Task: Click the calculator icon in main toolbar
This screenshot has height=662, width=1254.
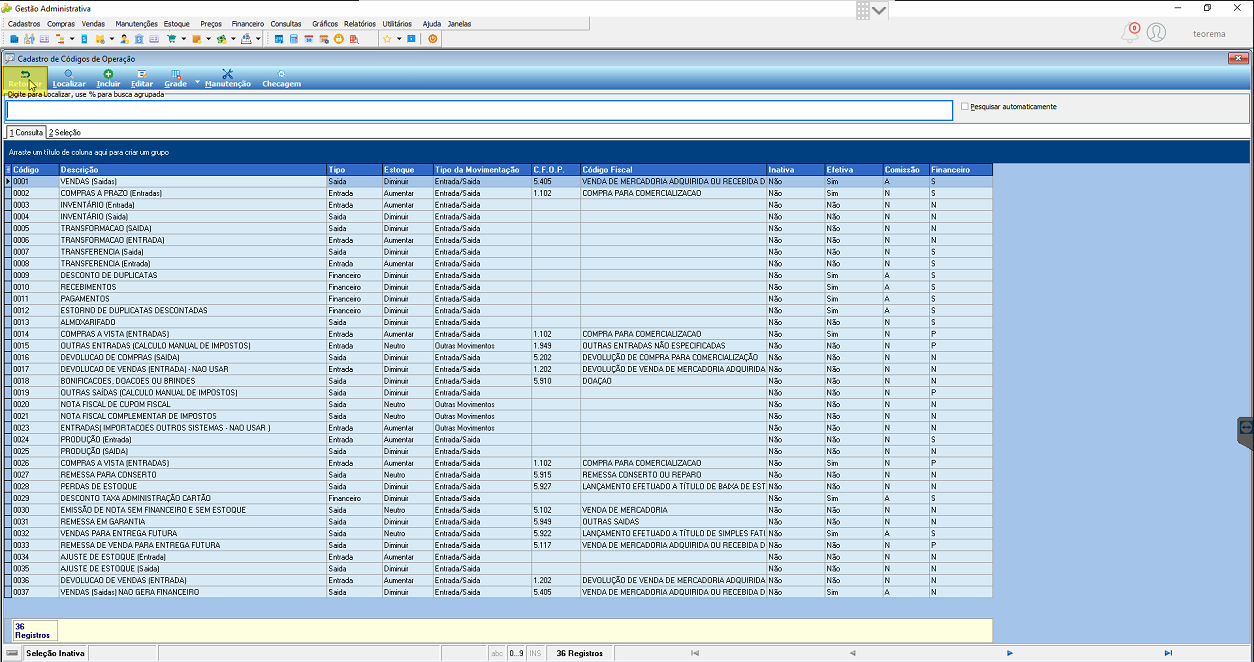Action: 294,39
